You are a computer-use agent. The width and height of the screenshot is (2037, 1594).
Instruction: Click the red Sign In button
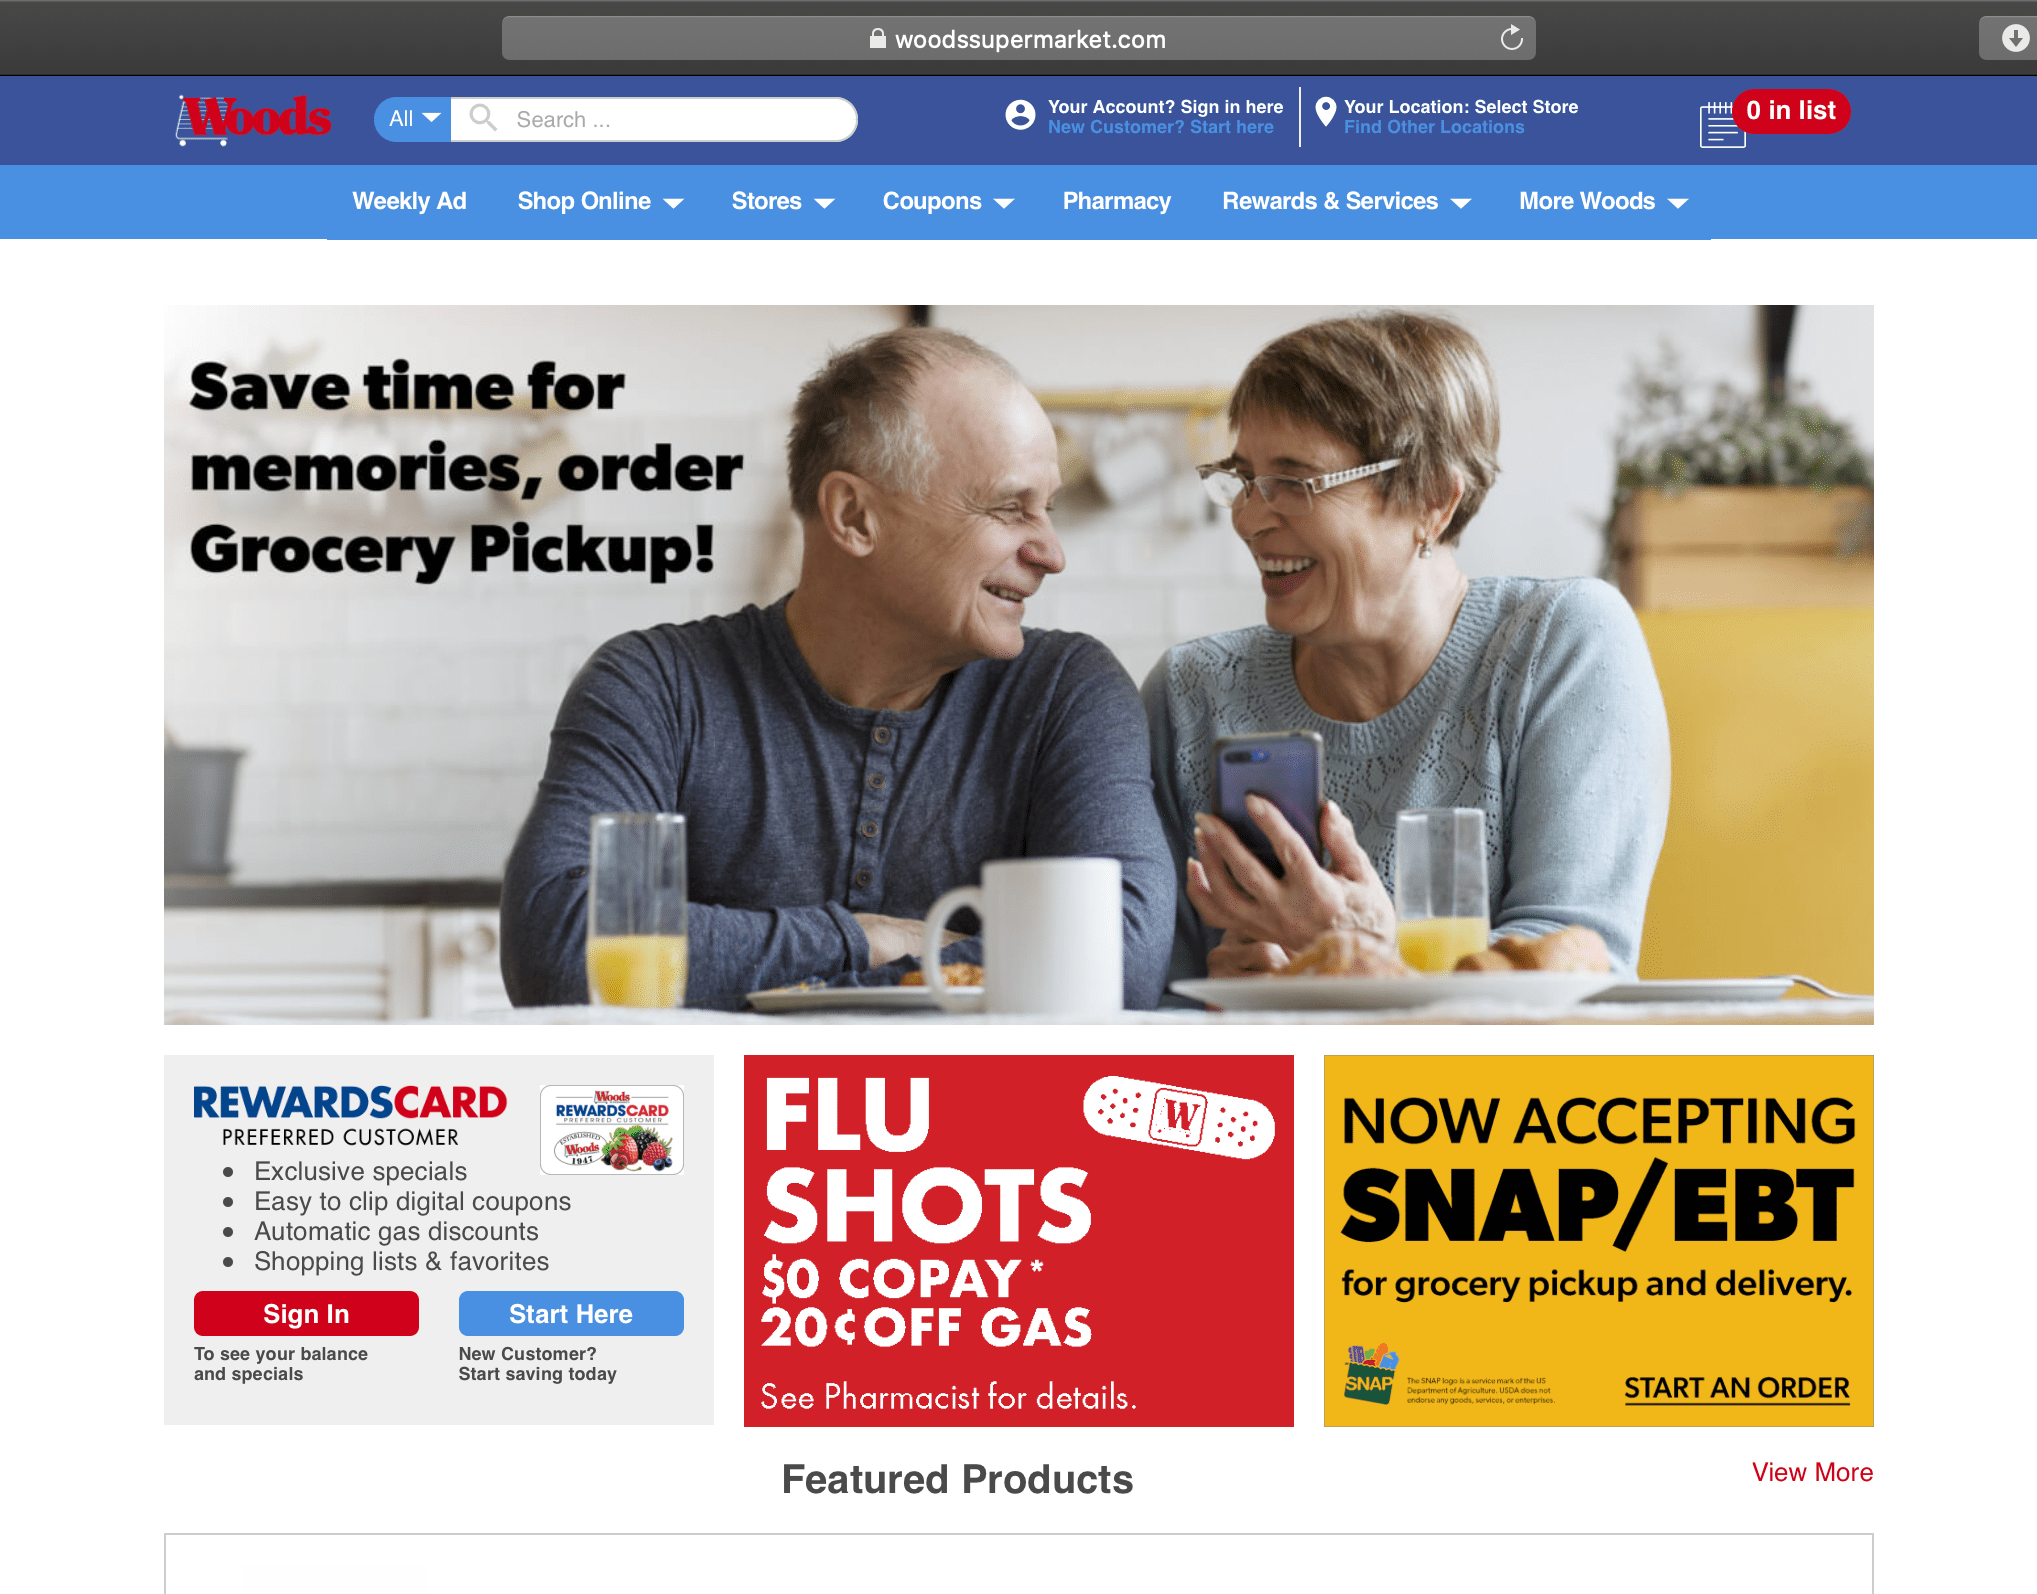[x=306, y=1314]
